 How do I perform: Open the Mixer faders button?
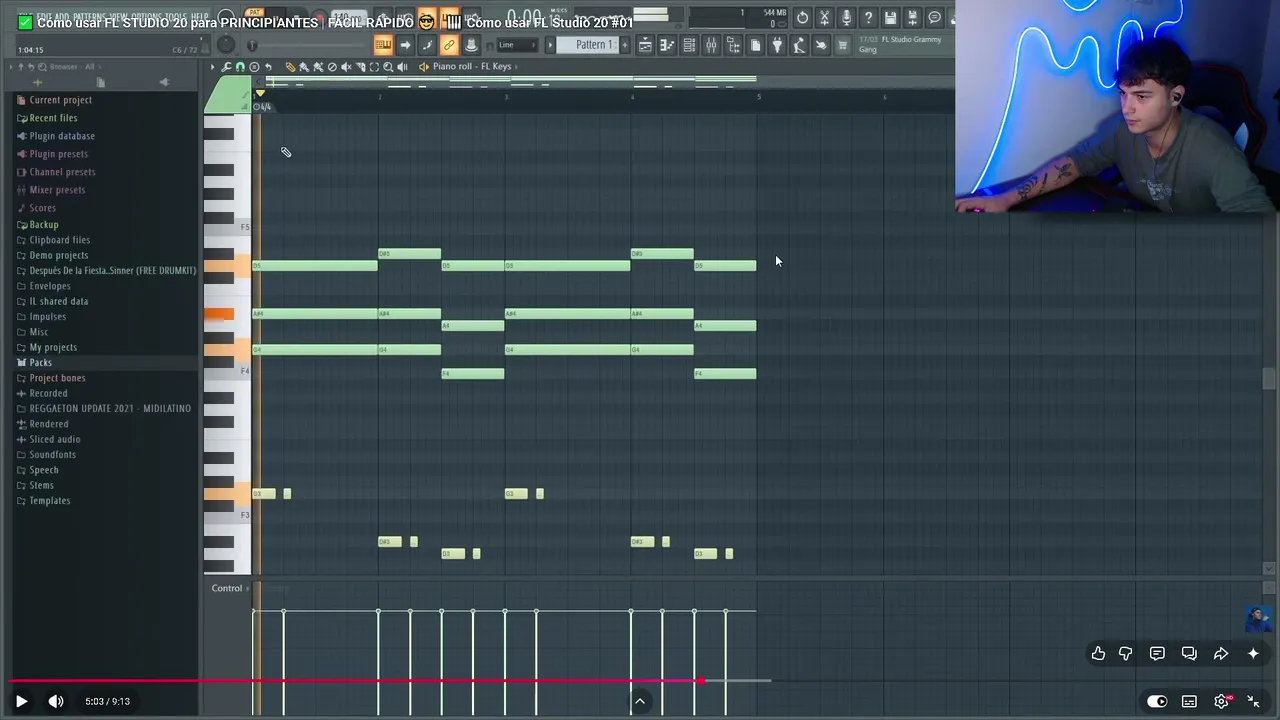pos(711,45)
